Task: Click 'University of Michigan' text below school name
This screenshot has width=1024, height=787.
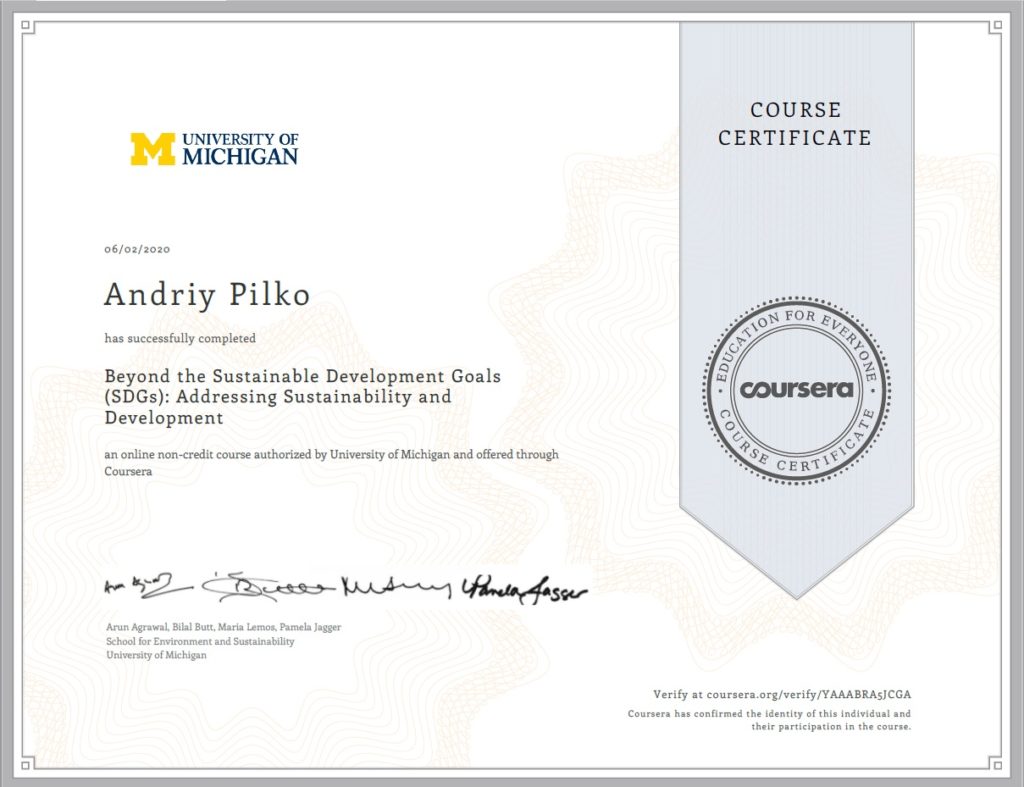Action: coord(156,655)
